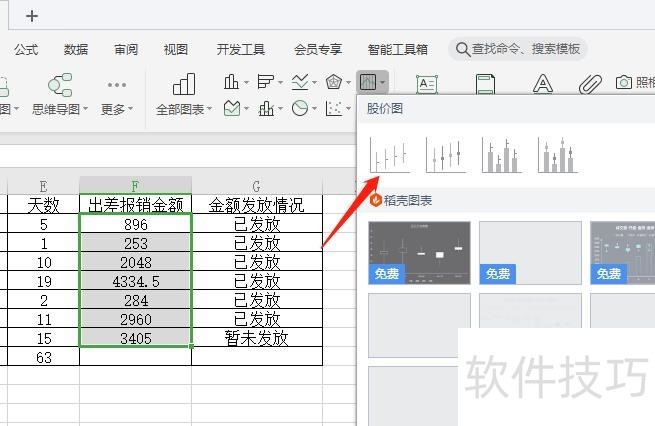Insert WordArt with the large A icon
This screenshot has height=426, width=655.
point(543,84)
